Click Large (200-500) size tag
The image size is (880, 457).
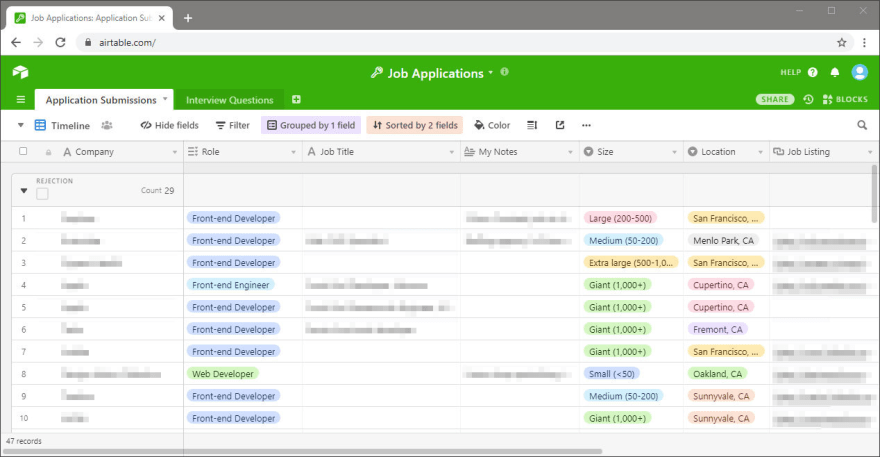(620, 218)
